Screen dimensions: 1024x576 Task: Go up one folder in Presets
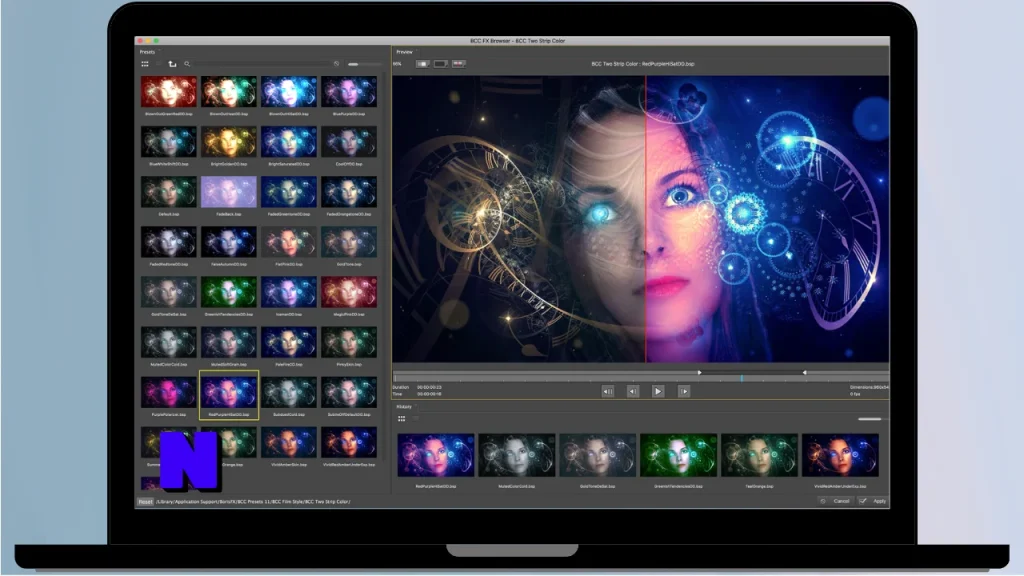coord(172,64)
